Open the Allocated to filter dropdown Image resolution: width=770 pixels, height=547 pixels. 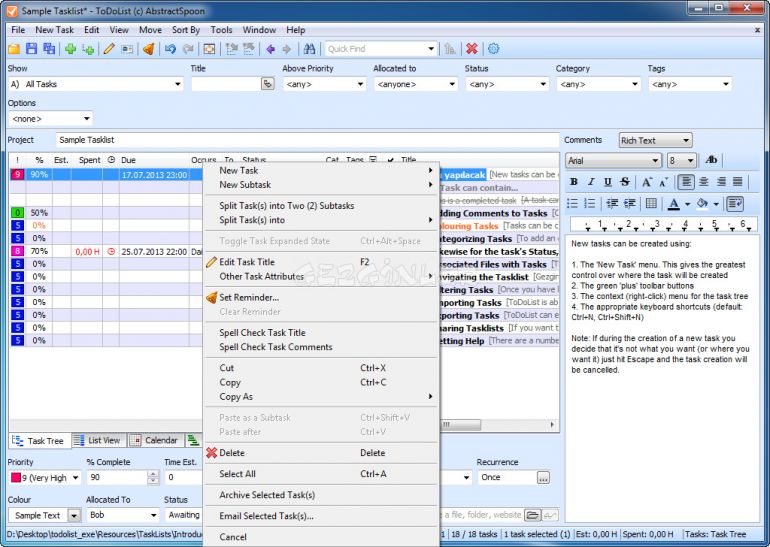(x=452, y=84)
